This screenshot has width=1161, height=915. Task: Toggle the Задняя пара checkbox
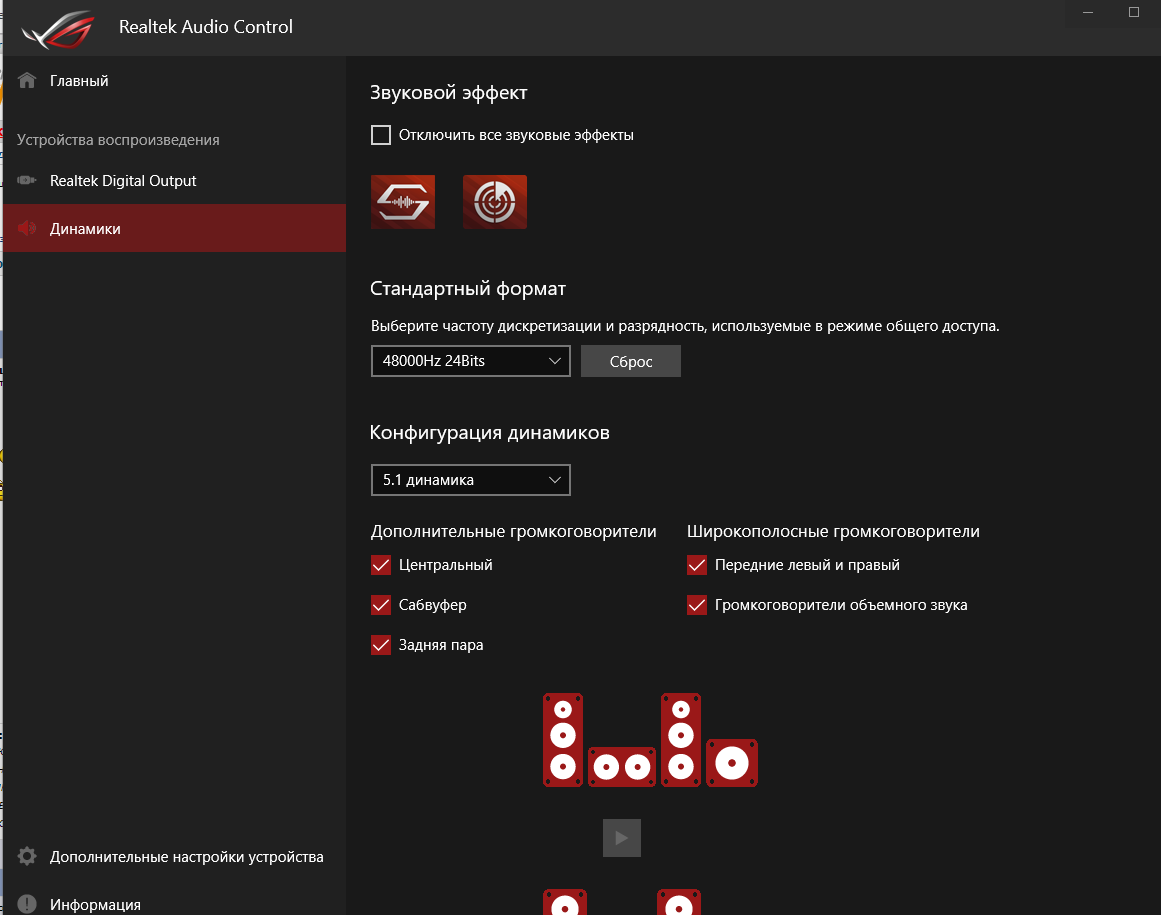tap(381, 645)
